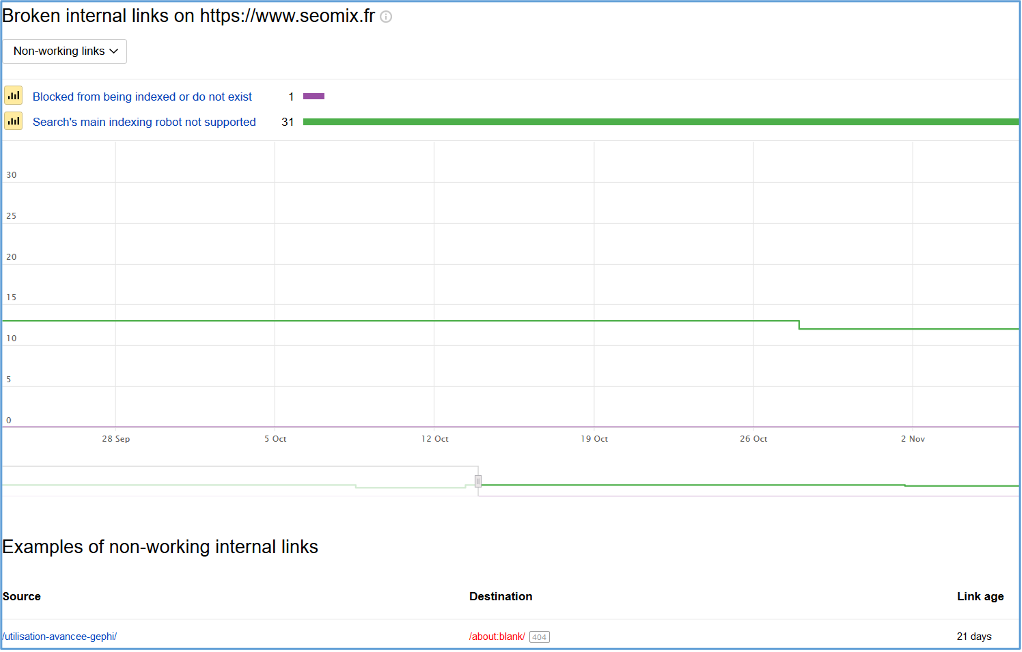The width and height of the screenshot is (1022, 652).
Task: Open the /about:blank/ destination link
Action: click(497, 636)
